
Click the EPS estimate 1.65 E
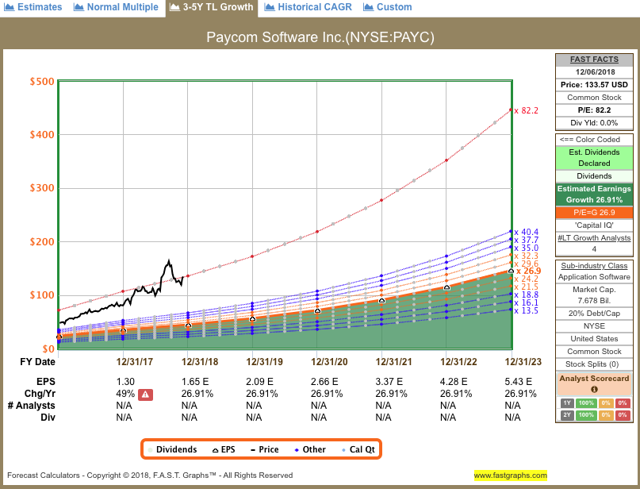pos(195,382)
